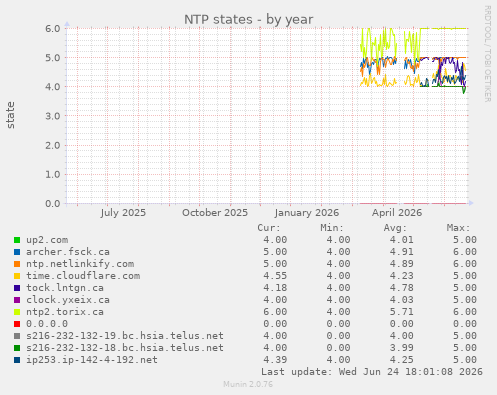
Task: Click the 3.0 y-axis tick label
Action: tap(53, 116)
